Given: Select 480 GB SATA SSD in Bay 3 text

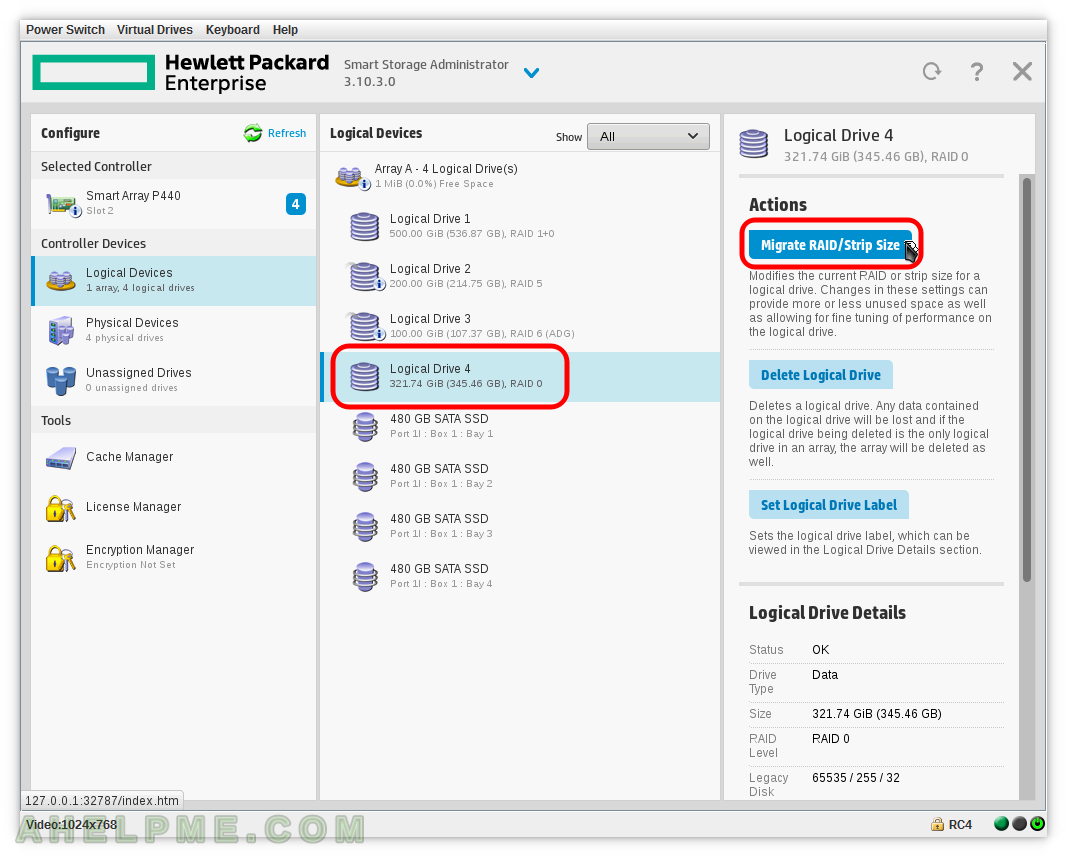Looking at the screenshot, I should click(x=439, y=519).
